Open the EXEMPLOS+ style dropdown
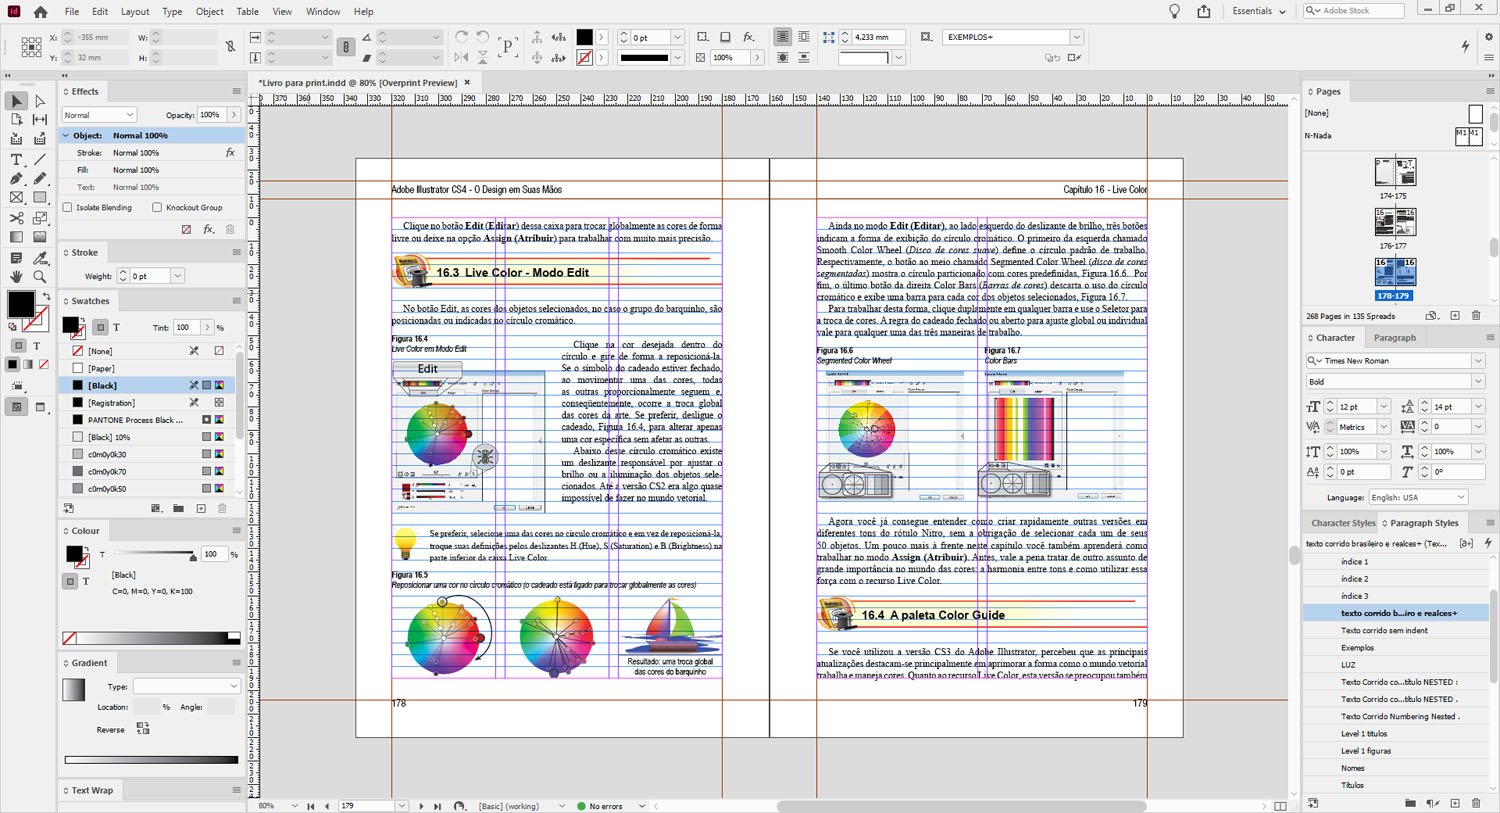The width and height of the screenshot is (1500, 813). pos(1077,37)
